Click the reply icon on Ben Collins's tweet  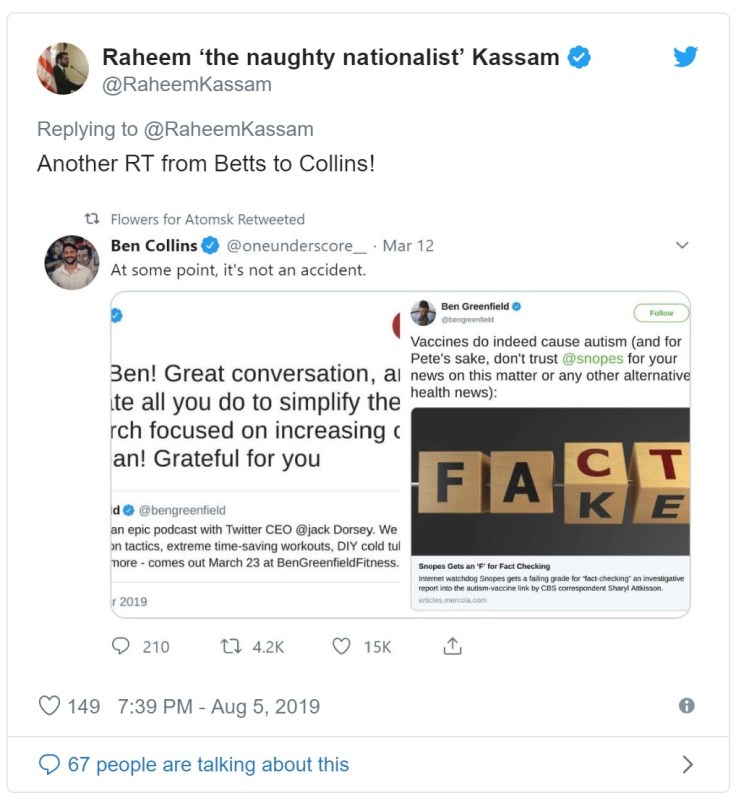click(121, 647)
